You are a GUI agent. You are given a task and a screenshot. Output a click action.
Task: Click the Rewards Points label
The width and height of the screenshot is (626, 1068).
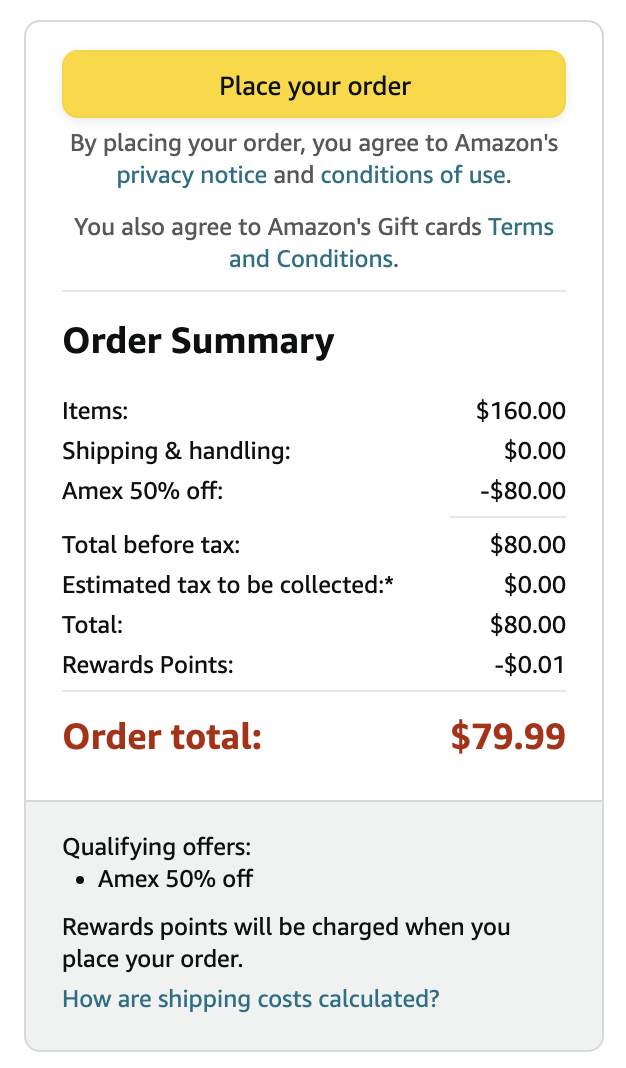pyautogui.click(x=147, y=665)
